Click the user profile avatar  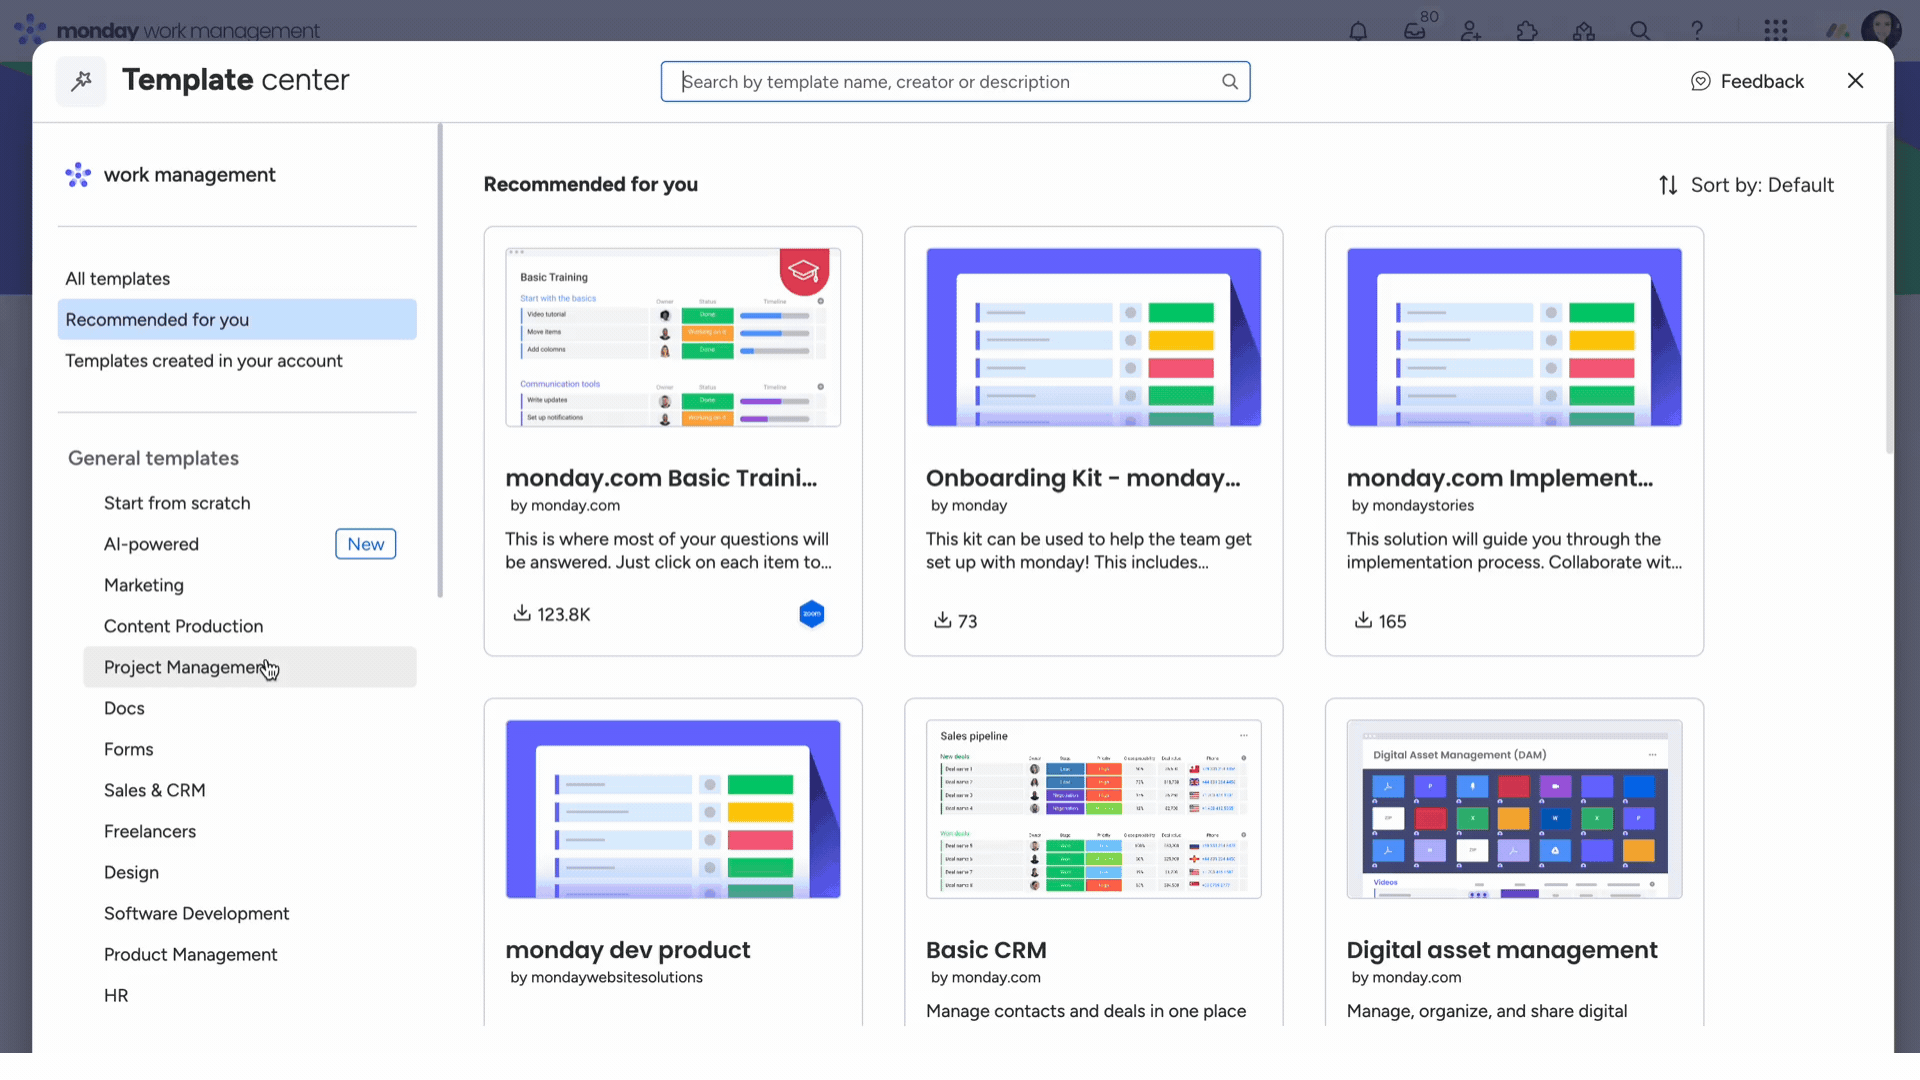(x=1882, y=31)
